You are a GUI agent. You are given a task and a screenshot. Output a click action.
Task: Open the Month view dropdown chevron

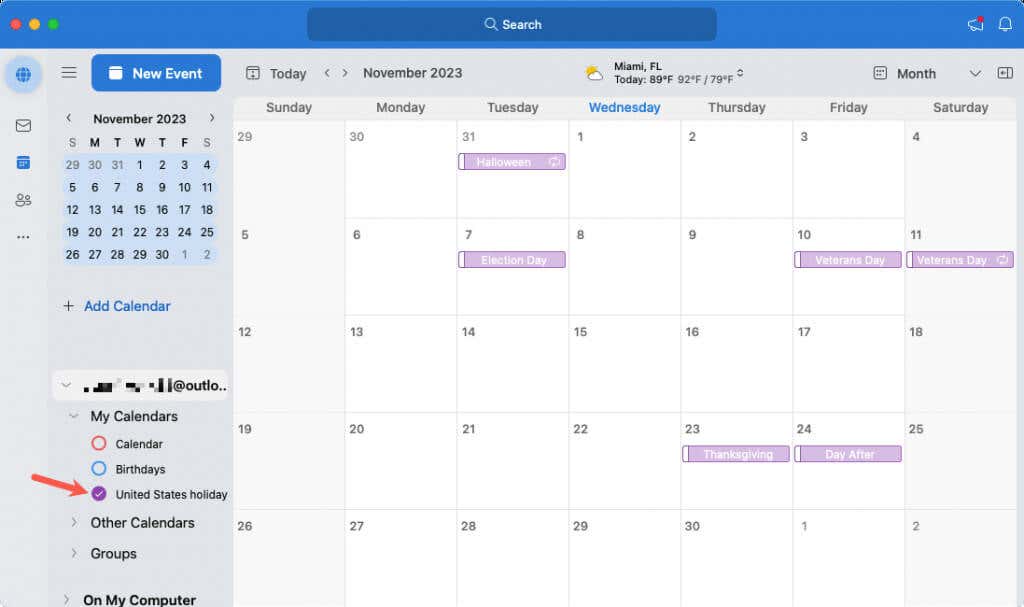(x=975, y=73)
